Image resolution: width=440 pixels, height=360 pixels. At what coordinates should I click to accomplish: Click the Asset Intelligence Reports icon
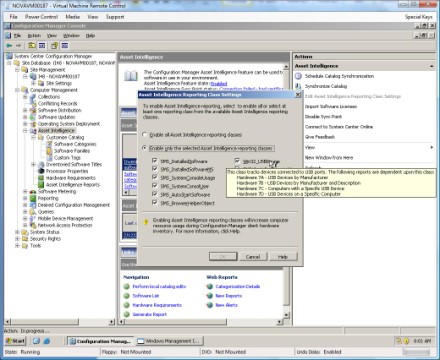41,184
